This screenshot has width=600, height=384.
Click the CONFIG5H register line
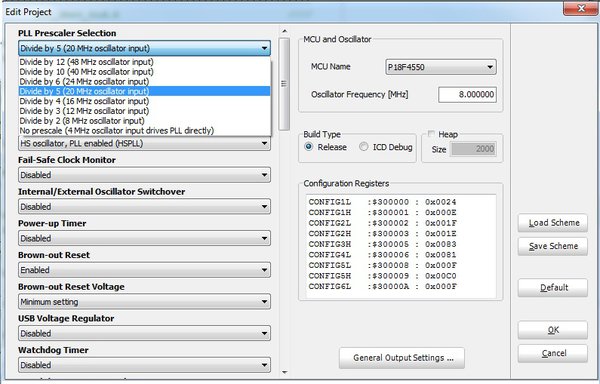click(382, 276)
